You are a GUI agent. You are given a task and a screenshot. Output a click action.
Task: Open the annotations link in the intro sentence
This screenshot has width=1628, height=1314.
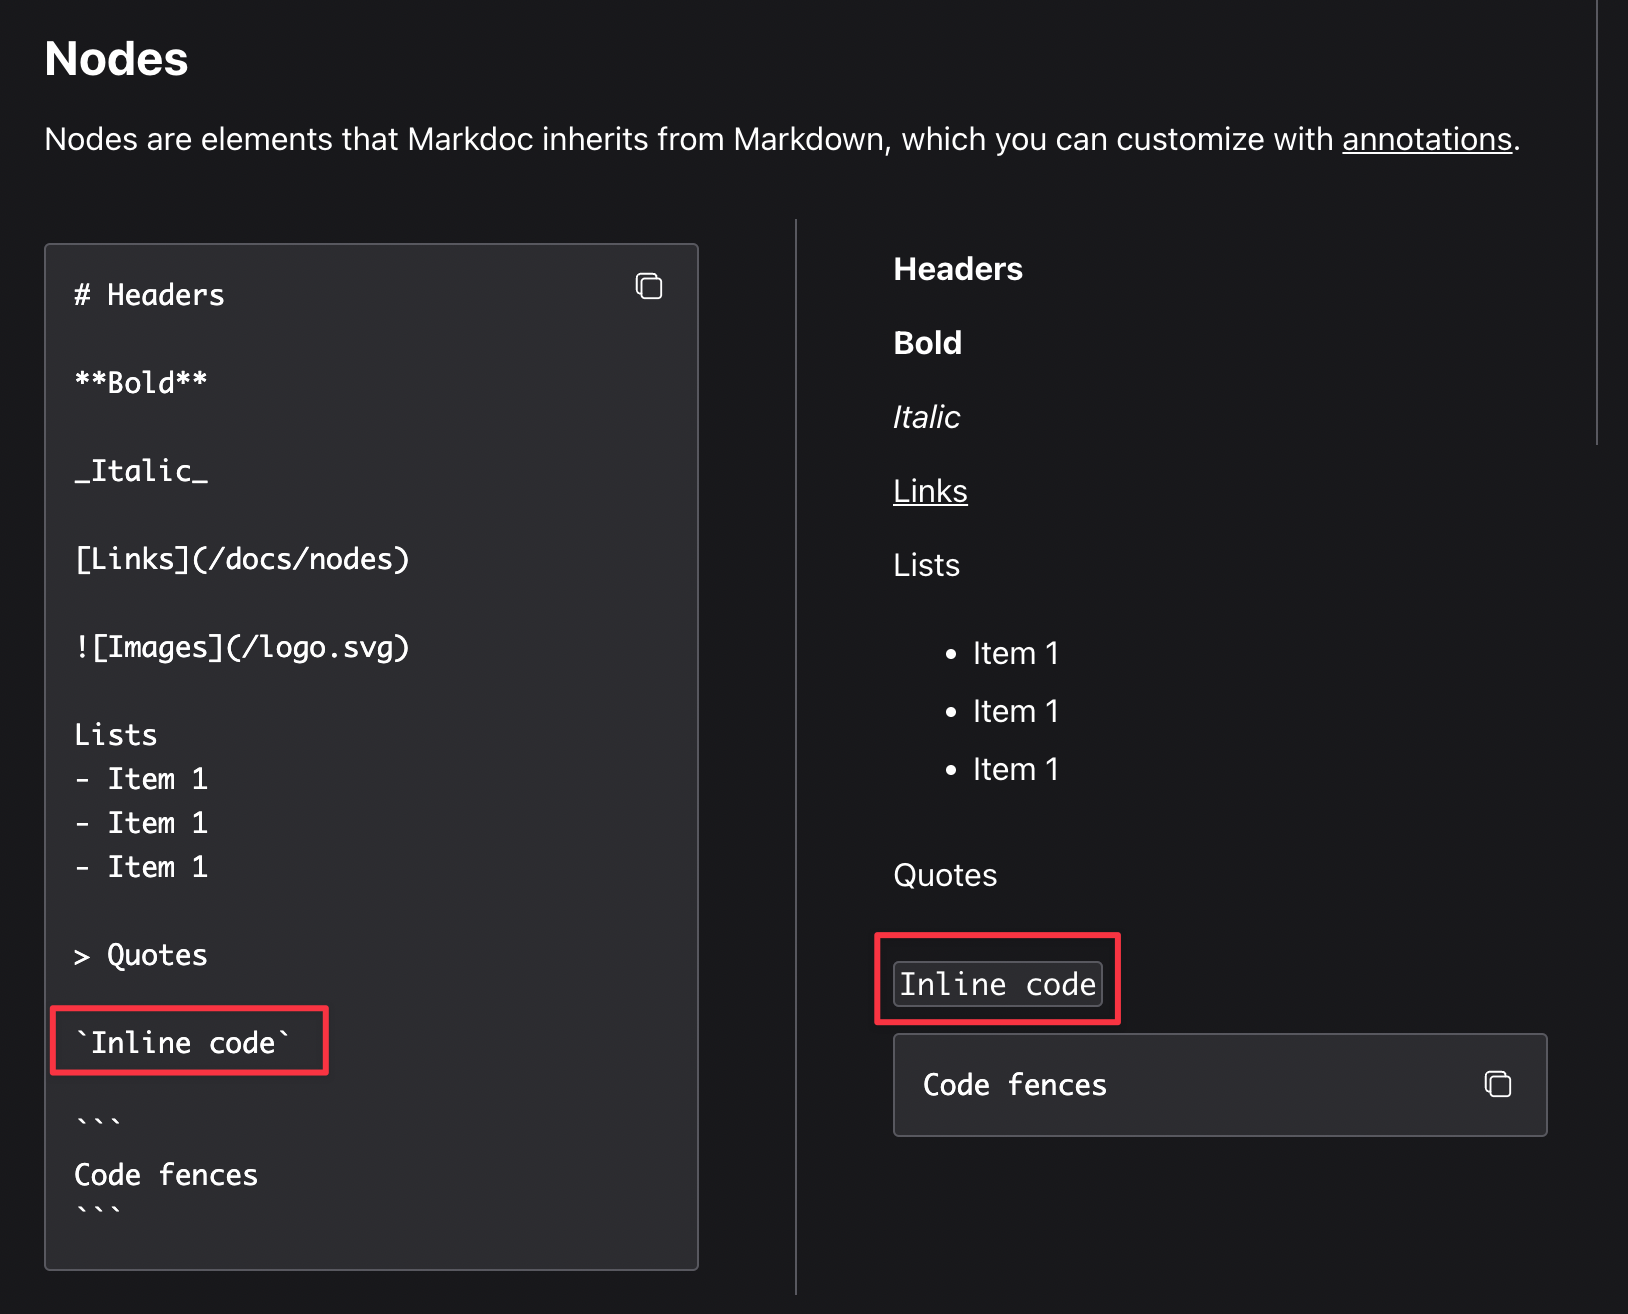1427,139
